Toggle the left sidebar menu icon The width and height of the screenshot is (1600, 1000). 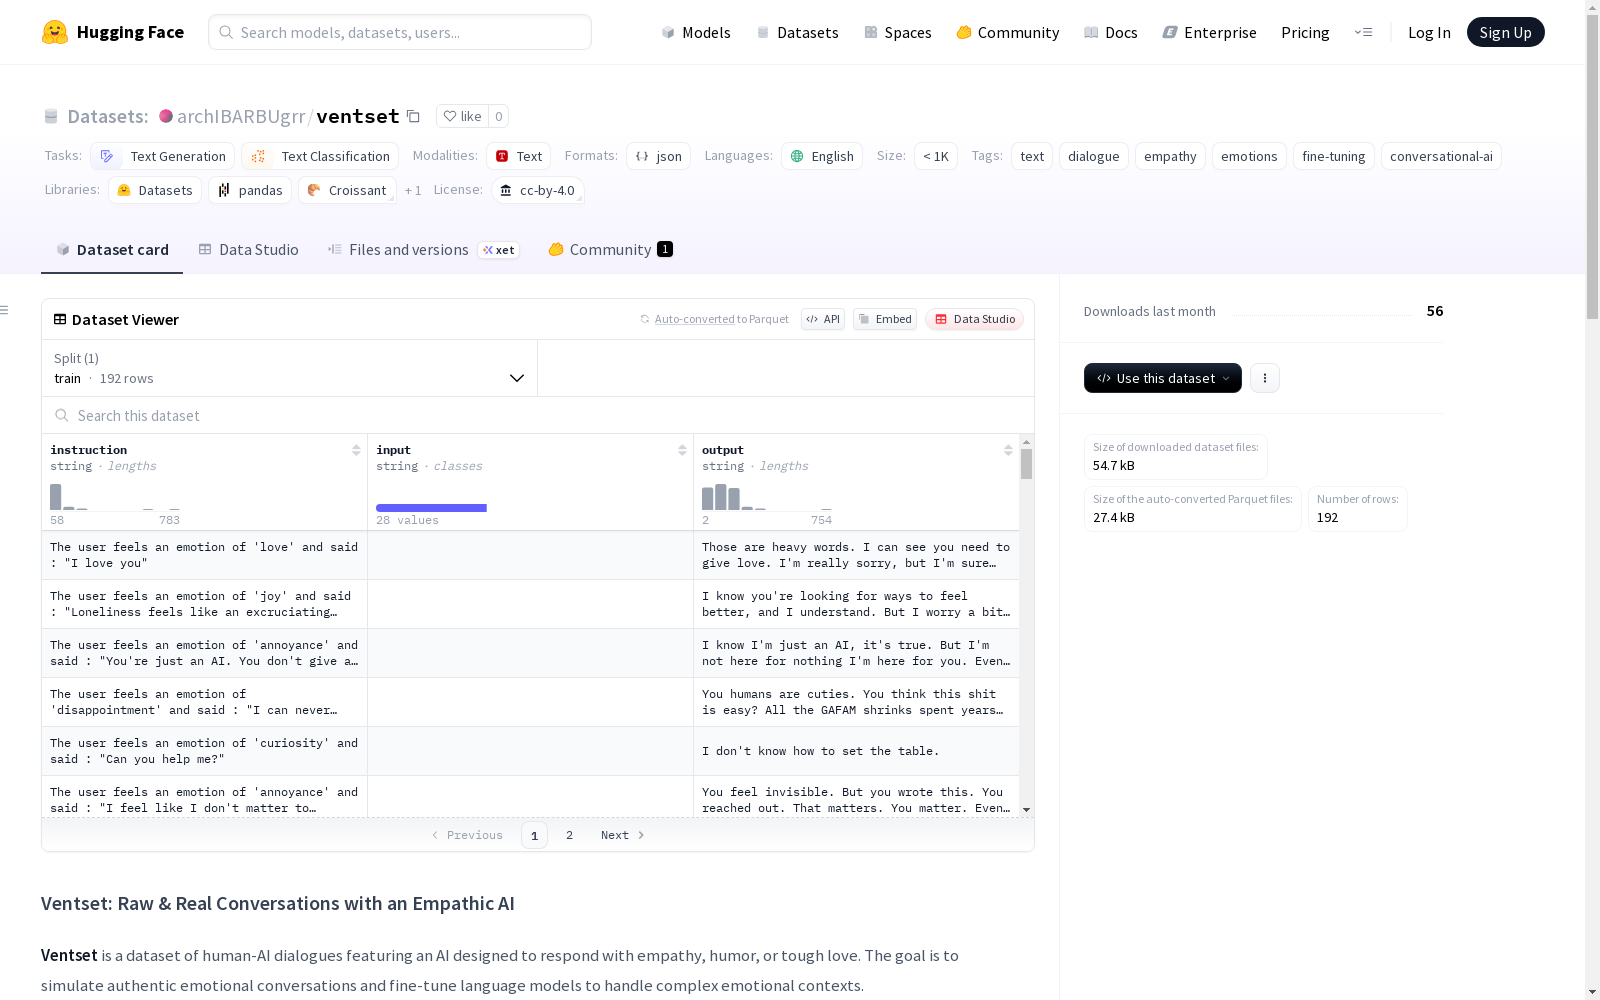[5, 310]
